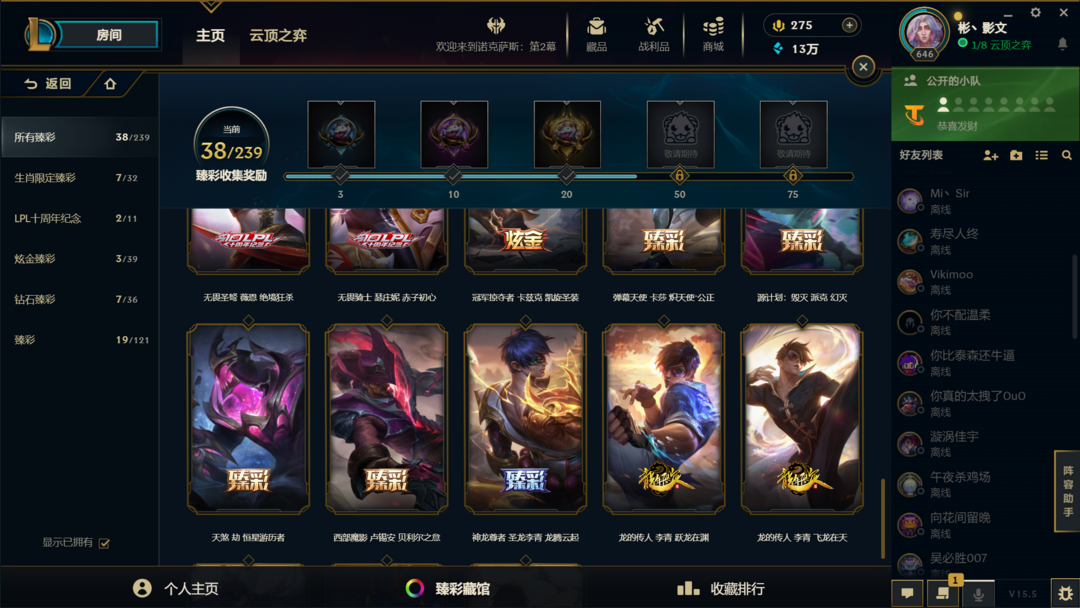Screen dimensions: 1080x608
Task: Click the 返回 back button
Action: [48, 84]
